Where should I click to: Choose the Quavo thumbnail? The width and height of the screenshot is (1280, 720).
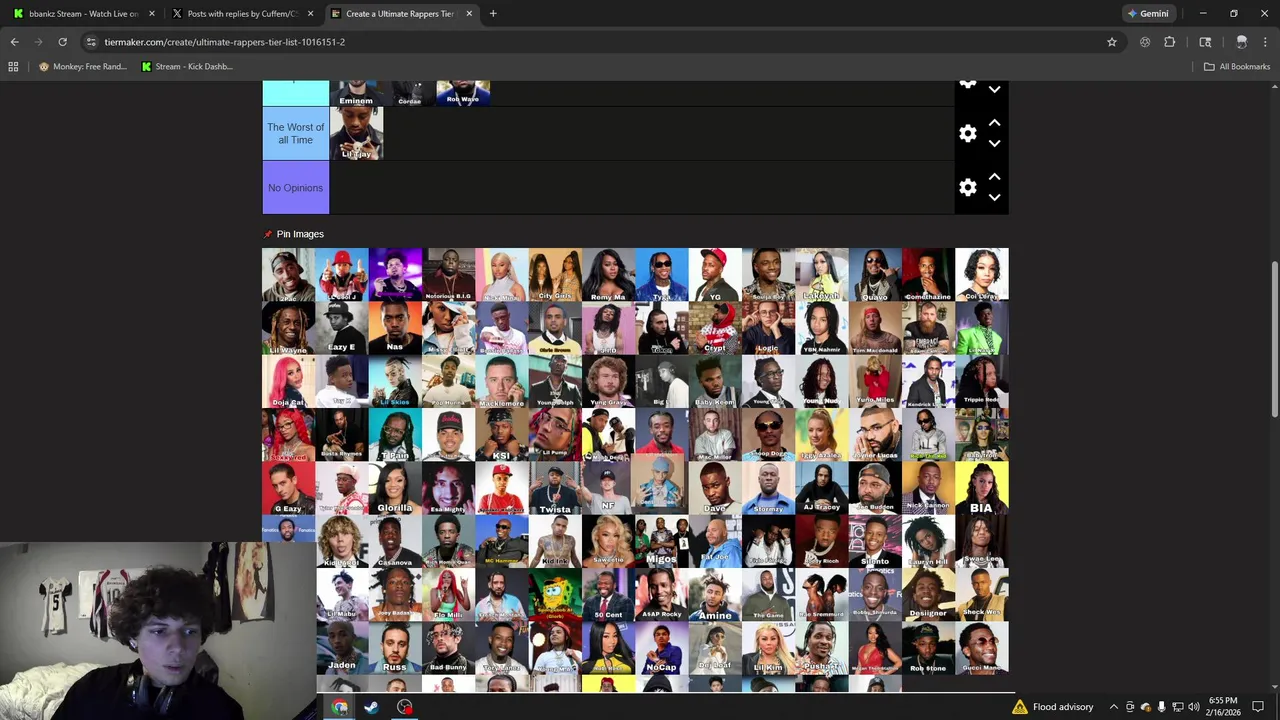point(875,274)
